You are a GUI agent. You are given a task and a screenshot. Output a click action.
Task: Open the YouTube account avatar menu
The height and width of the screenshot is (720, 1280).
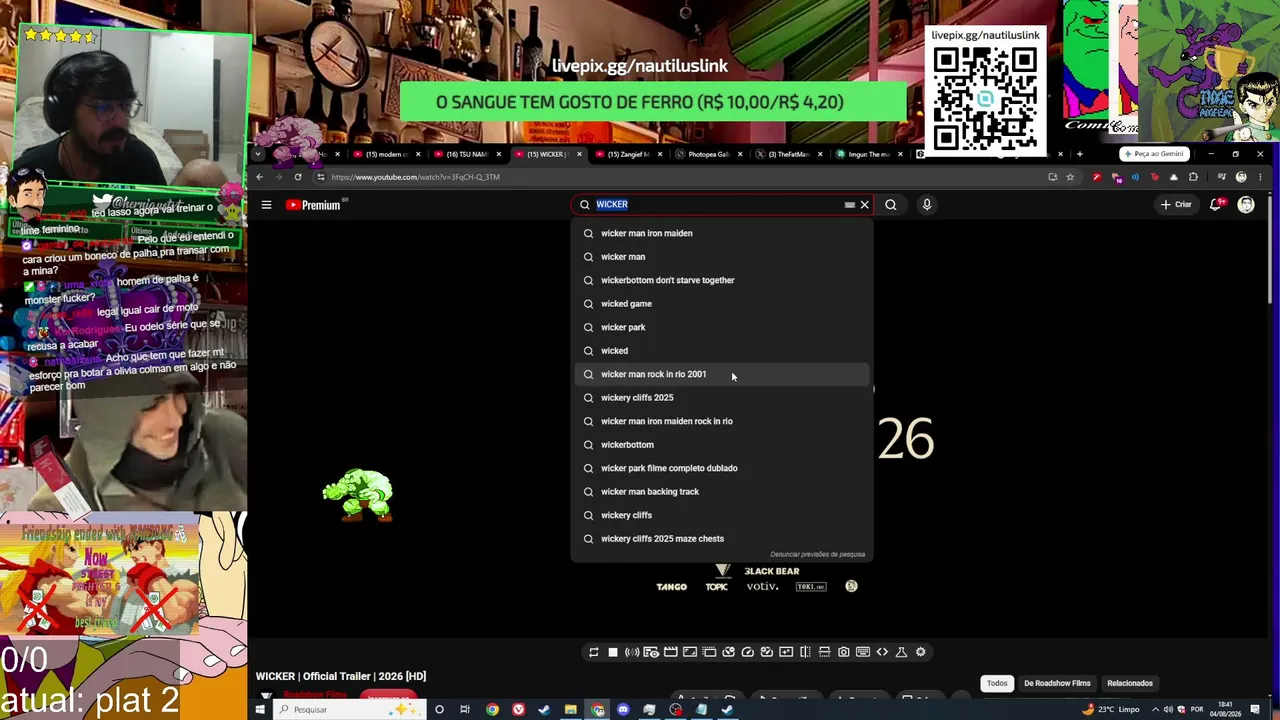(1246, 205)
